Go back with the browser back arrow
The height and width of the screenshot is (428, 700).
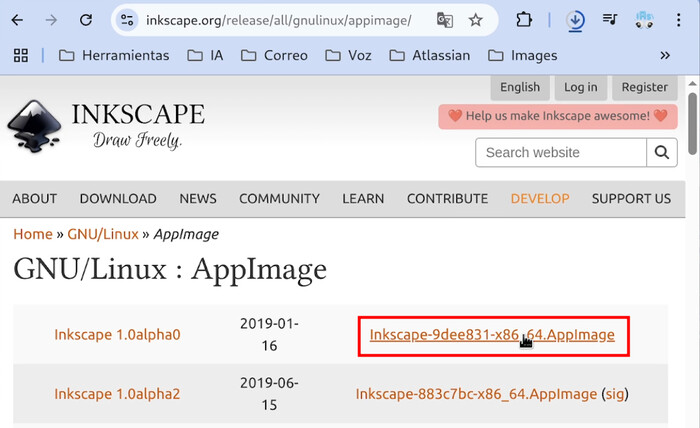[x=17, y=20]
